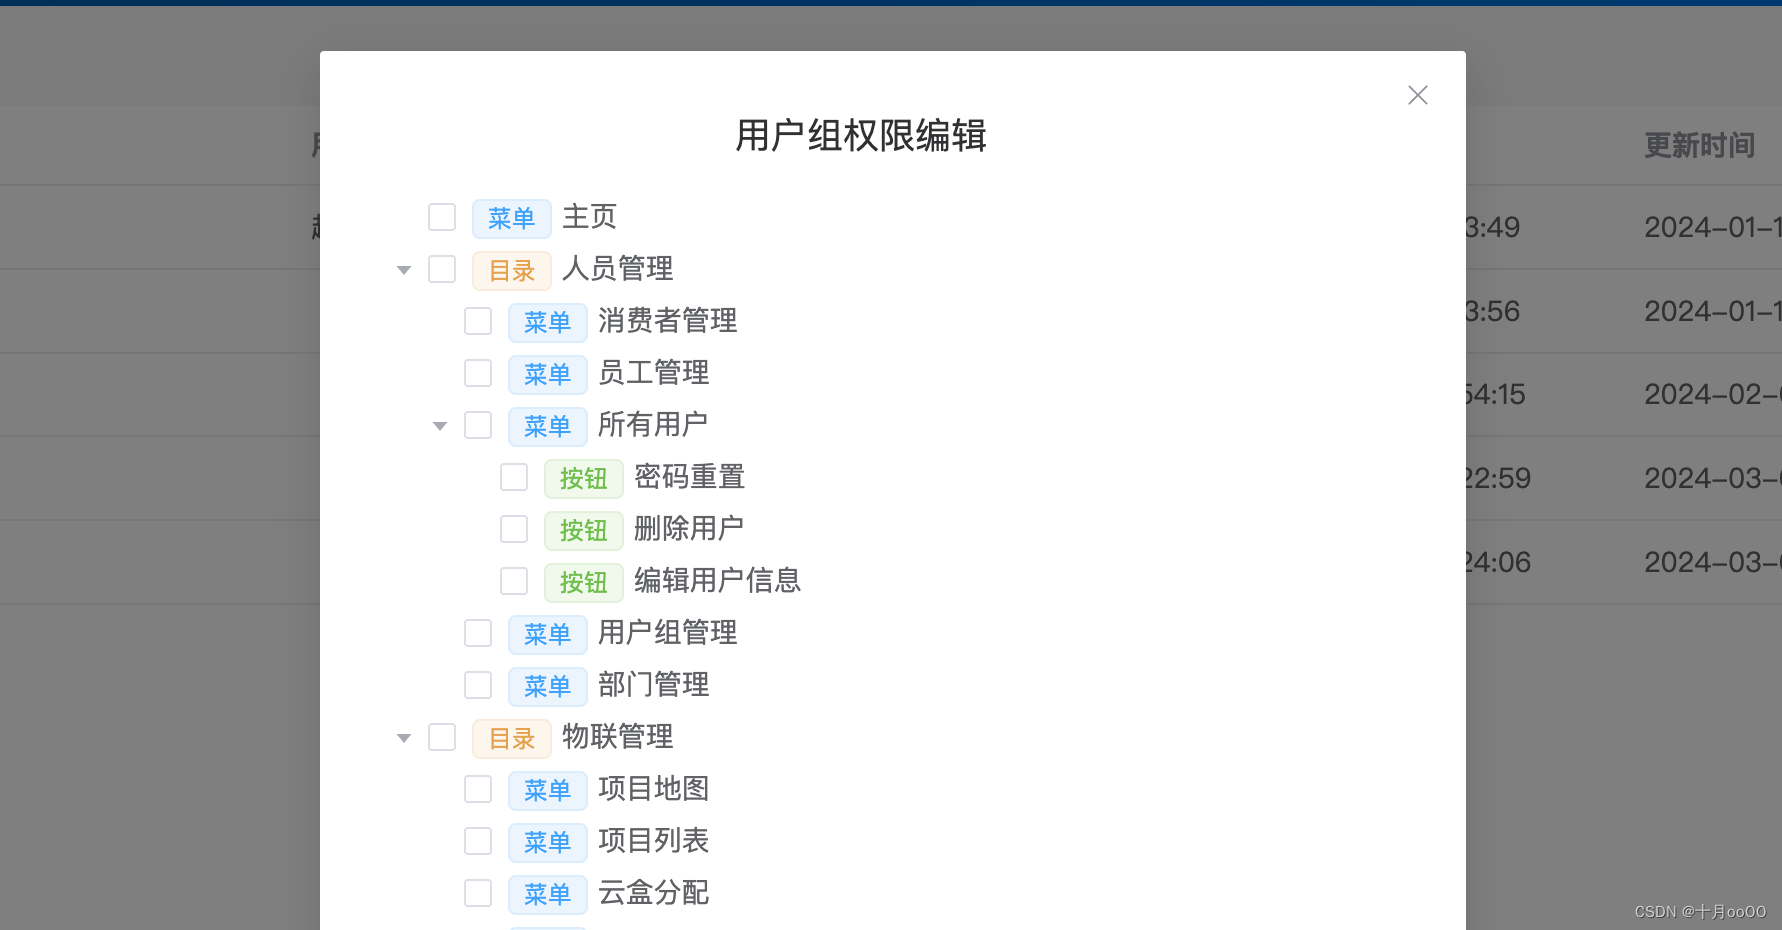Click the dialog title 用户组权限编辑
1782x930 pixels.
click(861, 136)
